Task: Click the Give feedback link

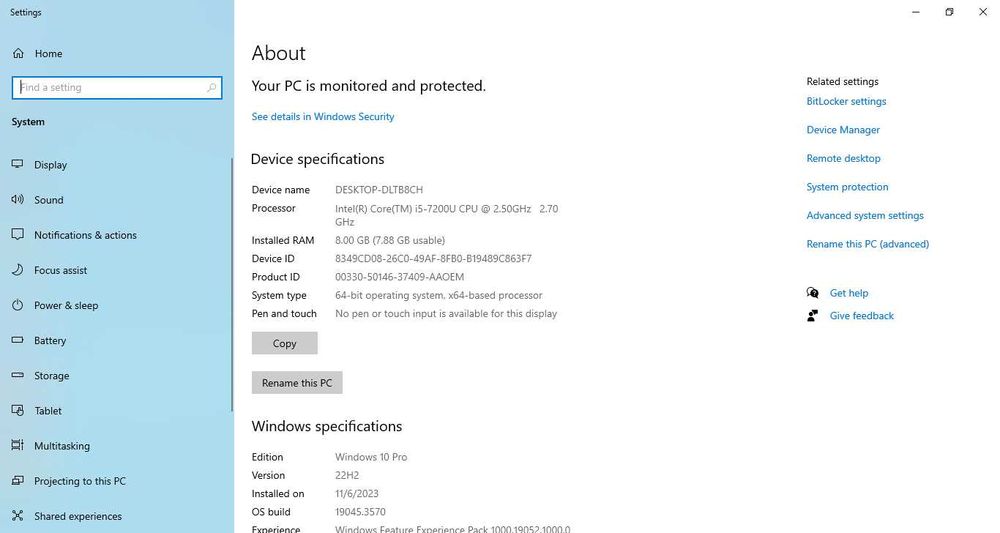Action: click(x=862, y=316)
